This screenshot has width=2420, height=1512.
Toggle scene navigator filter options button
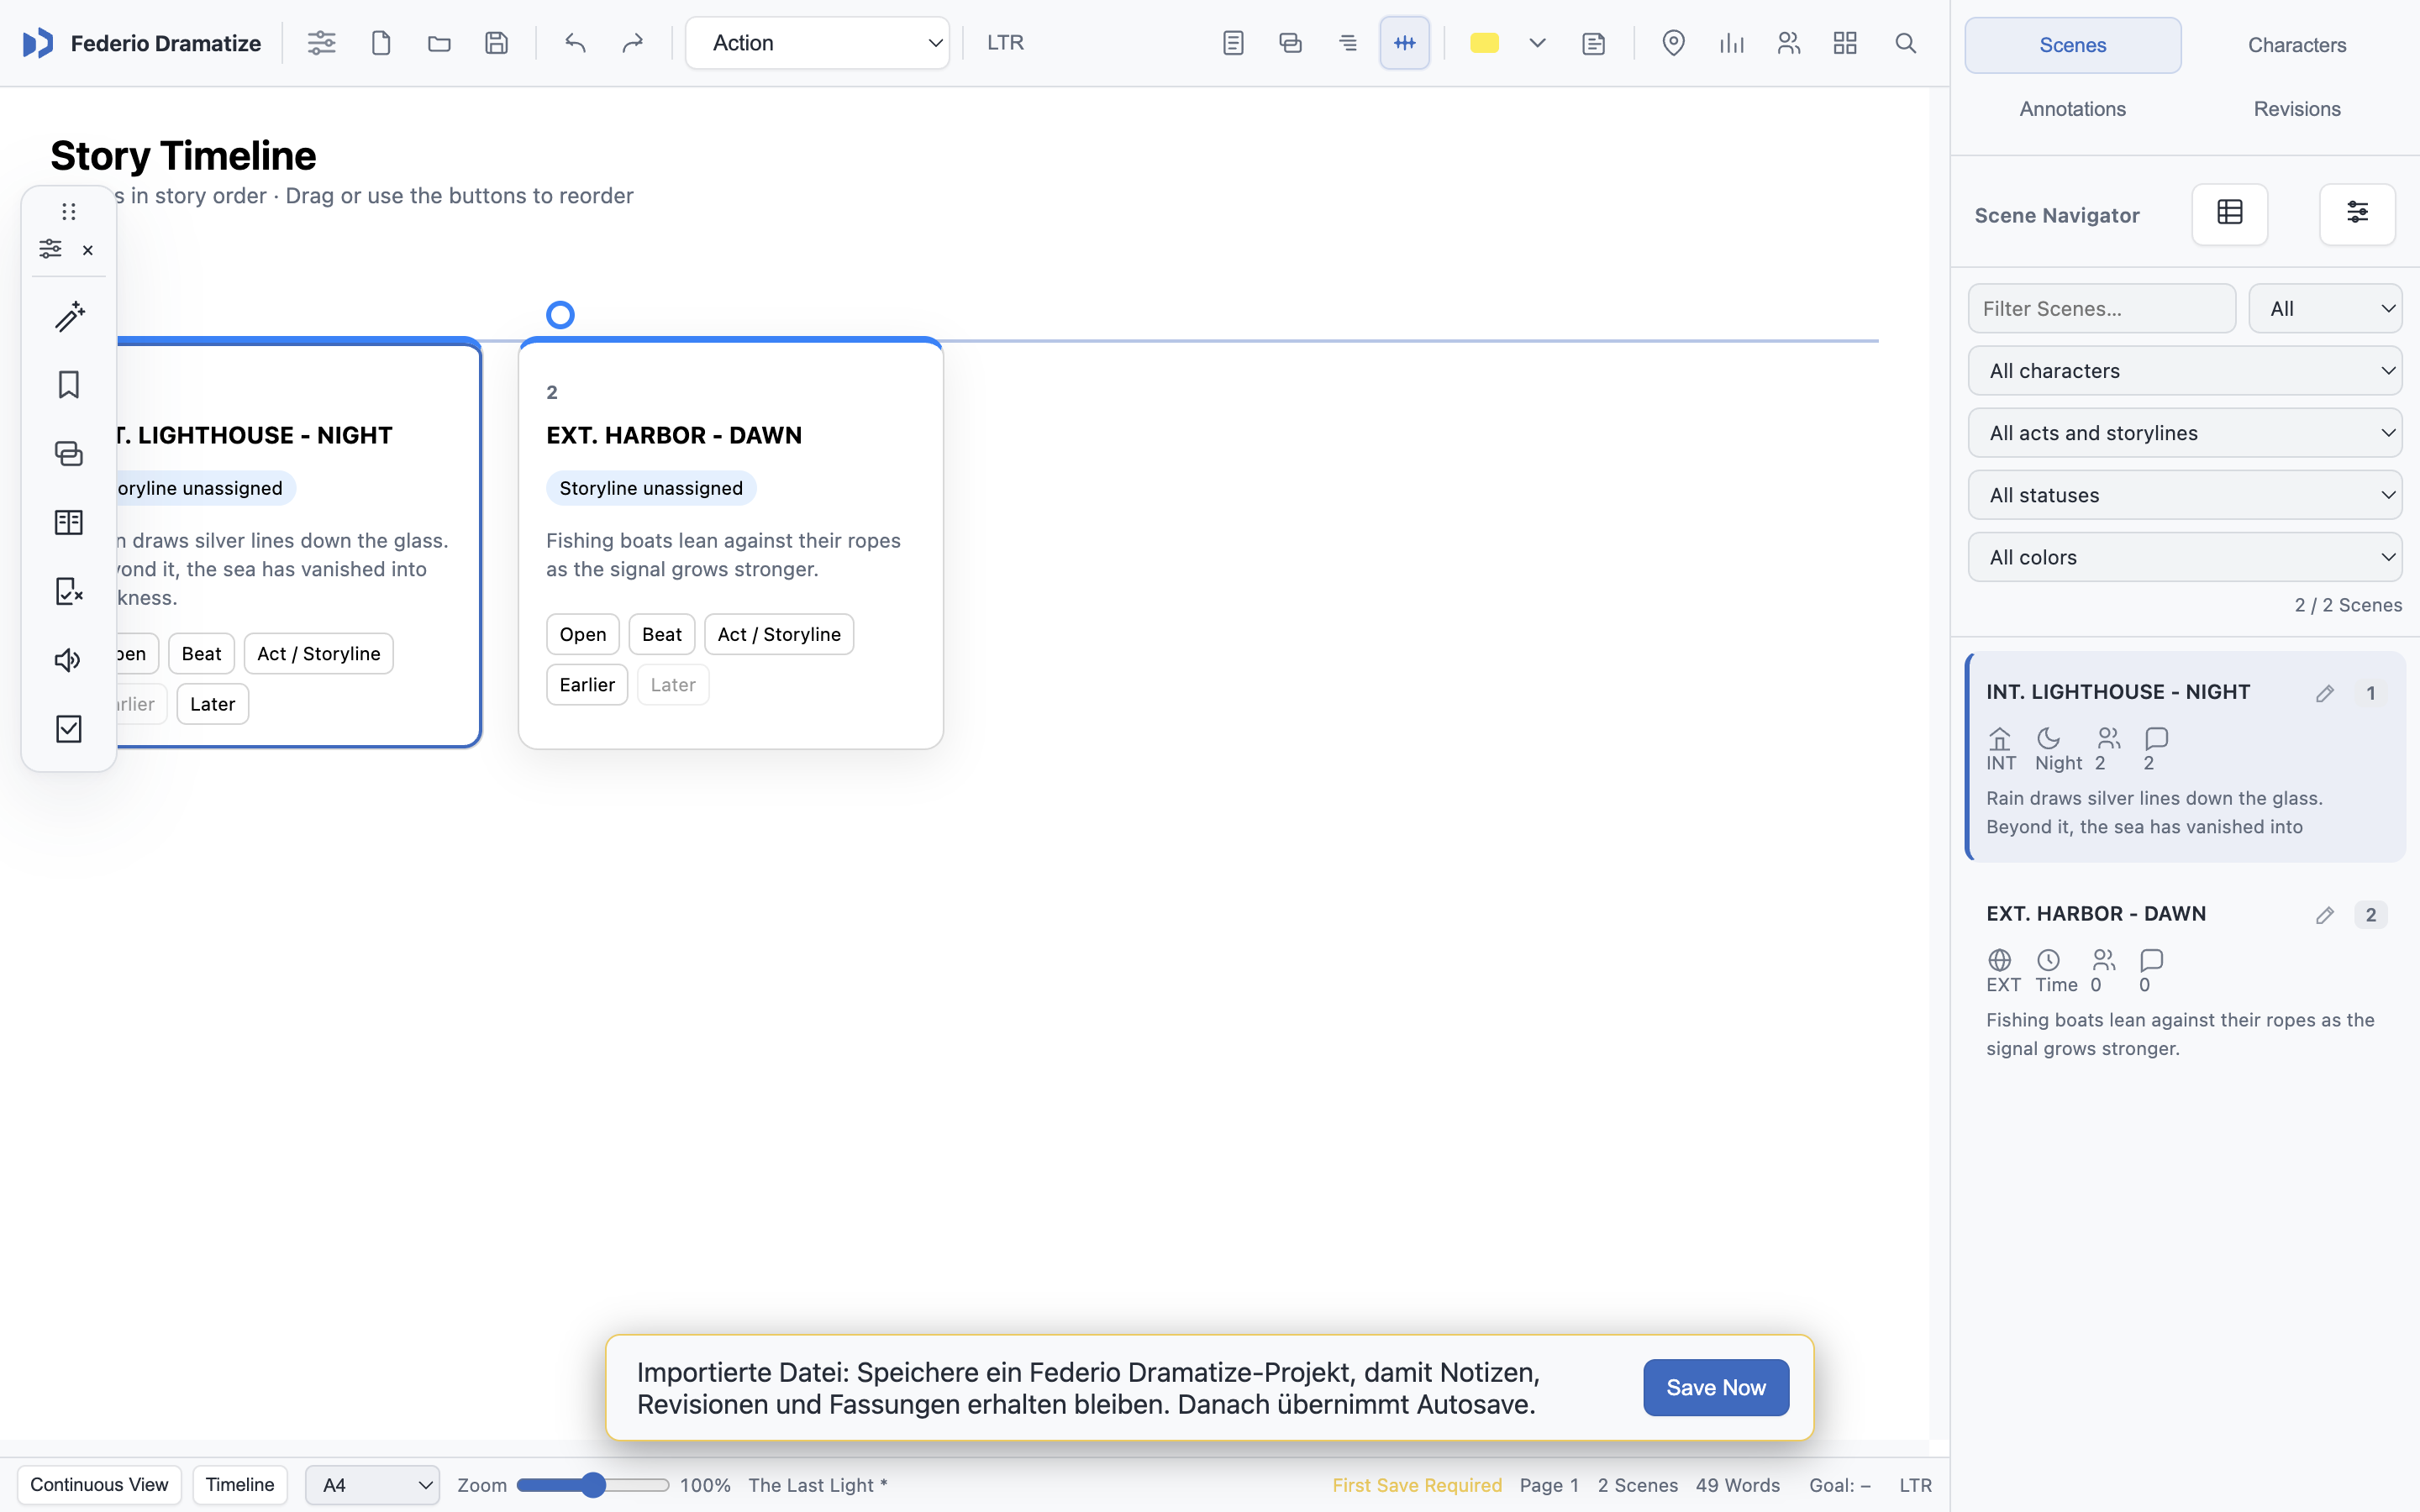(2357, 214)
